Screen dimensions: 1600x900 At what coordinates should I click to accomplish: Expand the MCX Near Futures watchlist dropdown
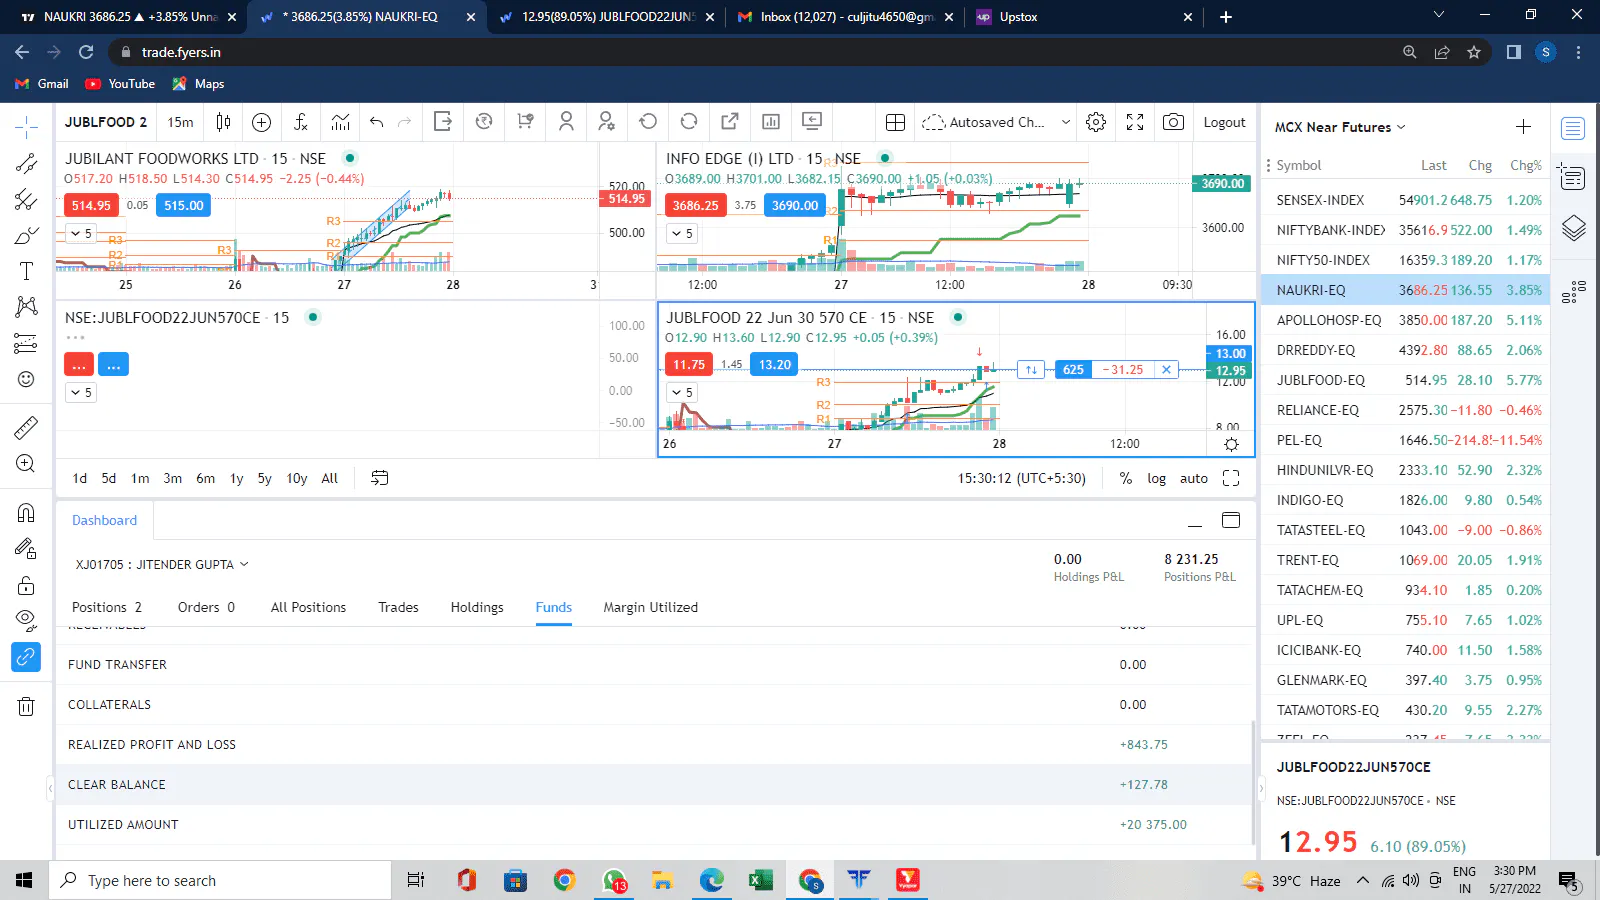(x=1401, y=127)
